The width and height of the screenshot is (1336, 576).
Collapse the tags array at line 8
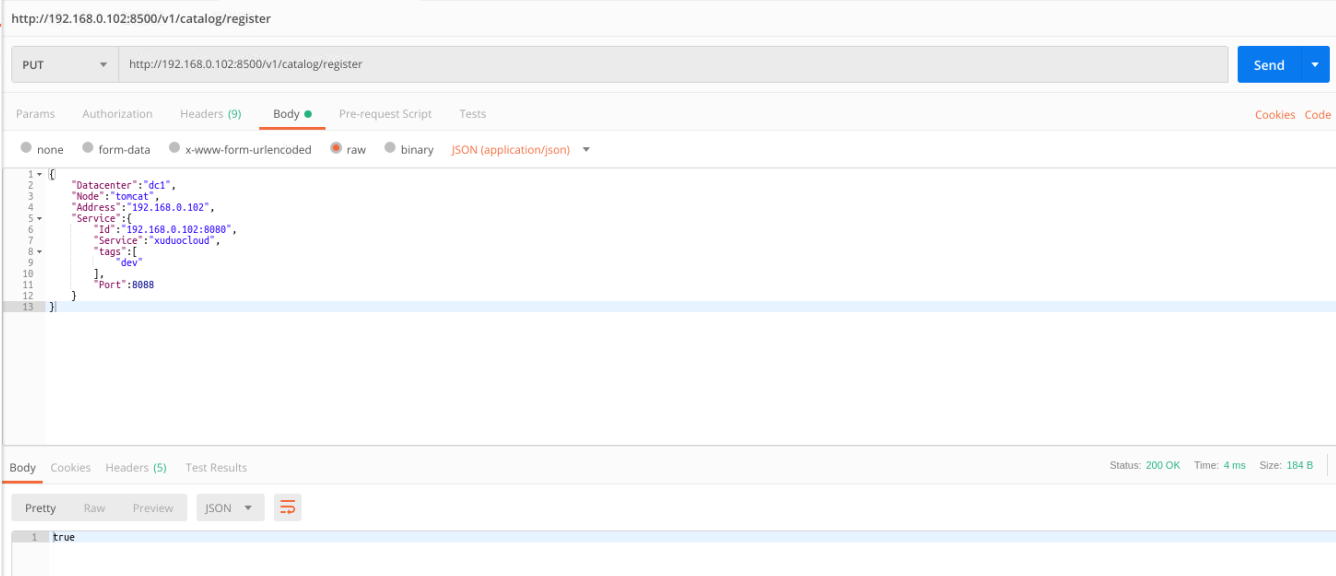click(x=39, y=251)
